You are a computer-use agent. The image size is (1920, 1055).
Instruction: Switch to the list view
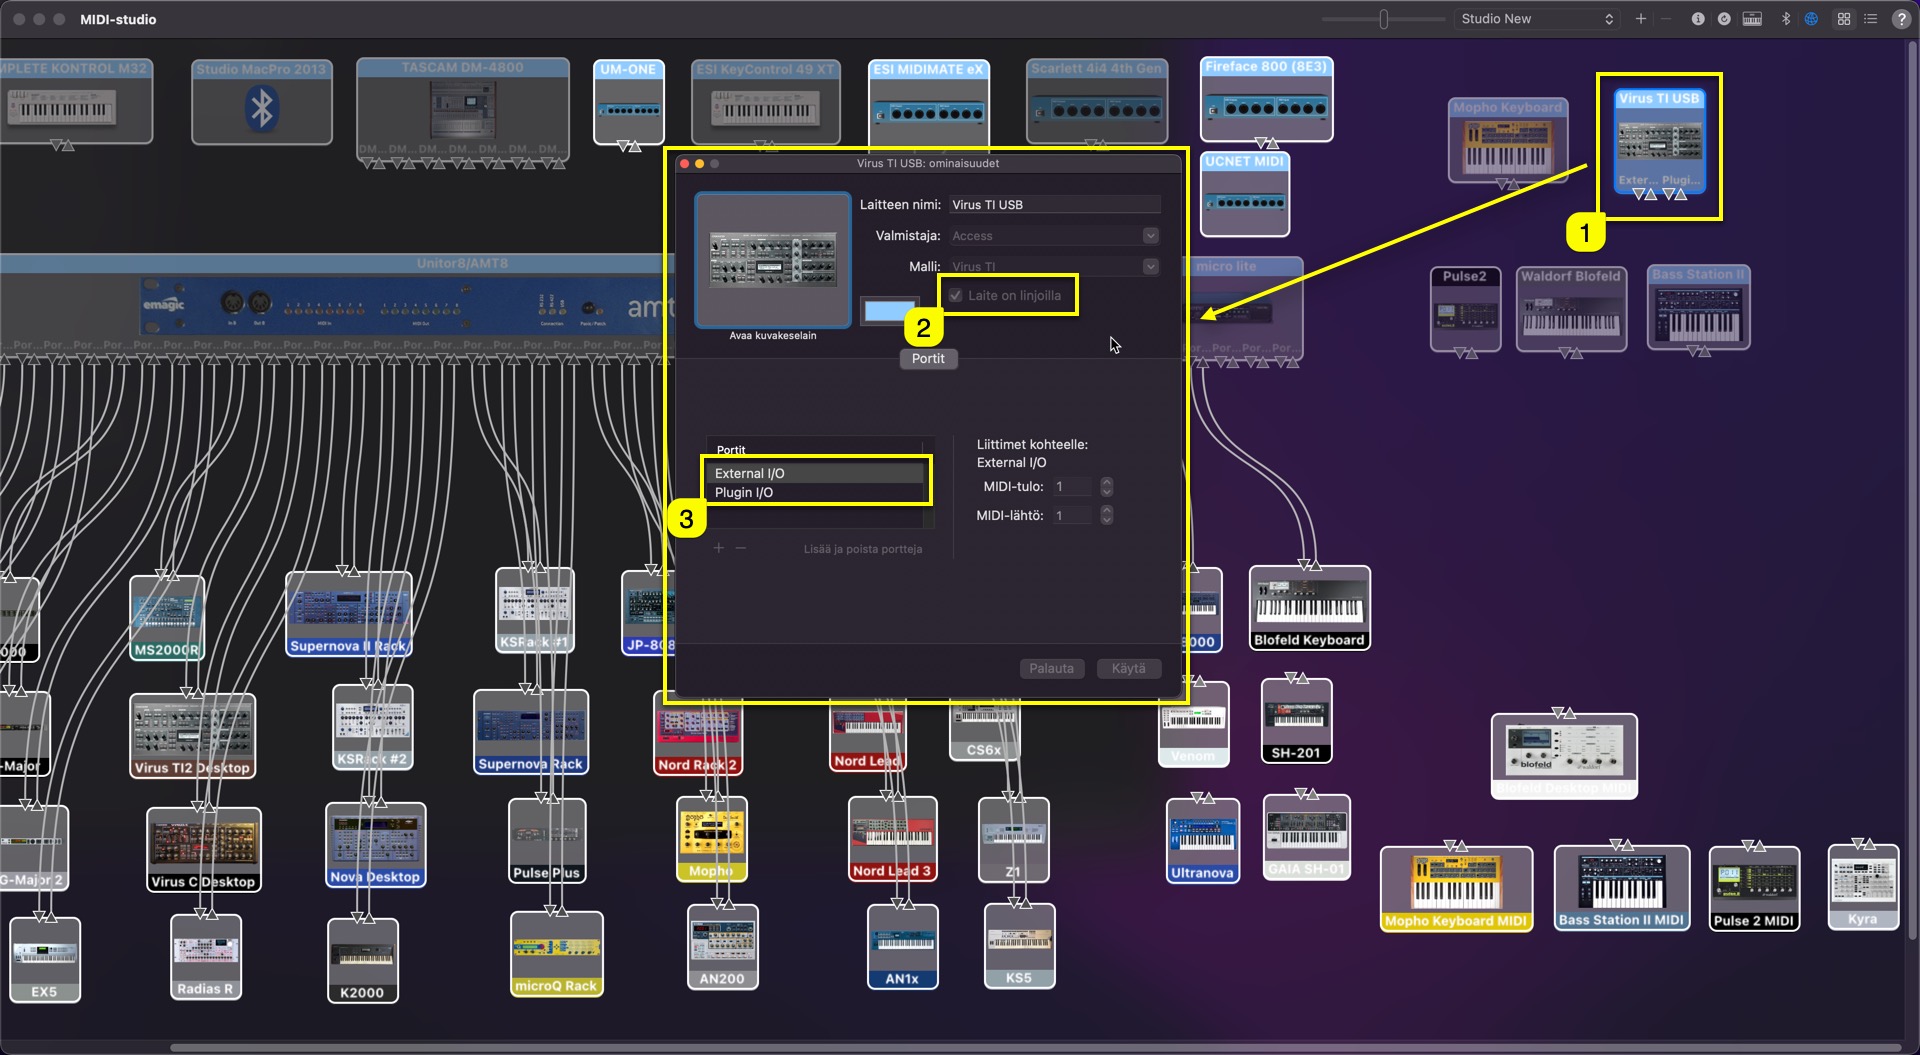[1871, 19]
